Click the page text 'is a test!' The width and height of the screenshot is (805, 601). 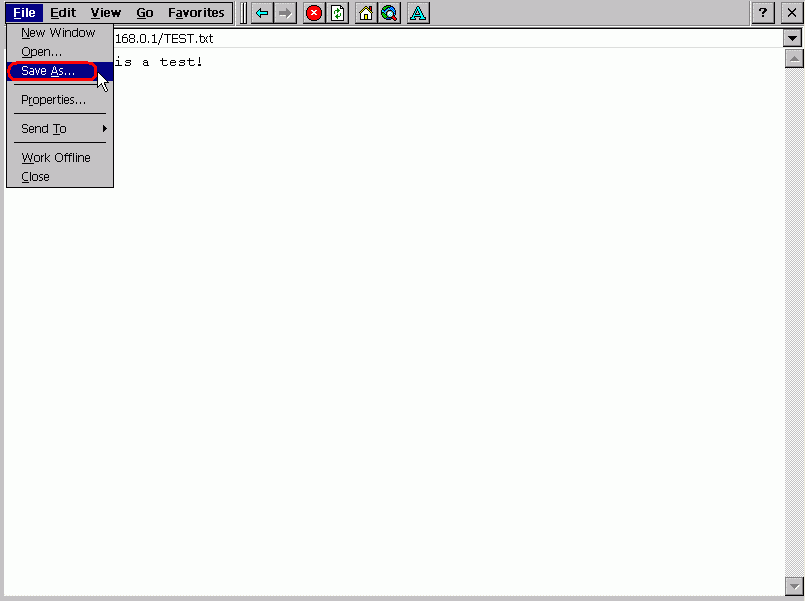click(159, 62)
